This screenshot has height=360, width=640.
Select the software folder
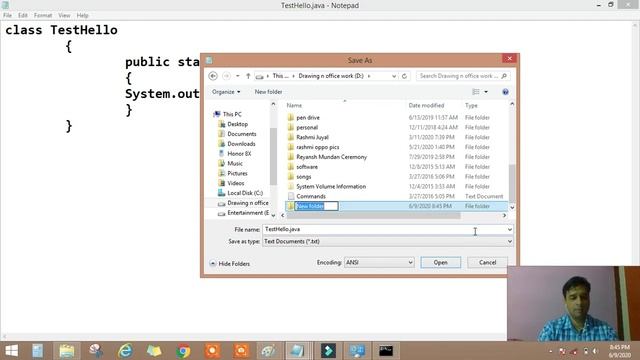pyautogui.click(x=307, y=167)
